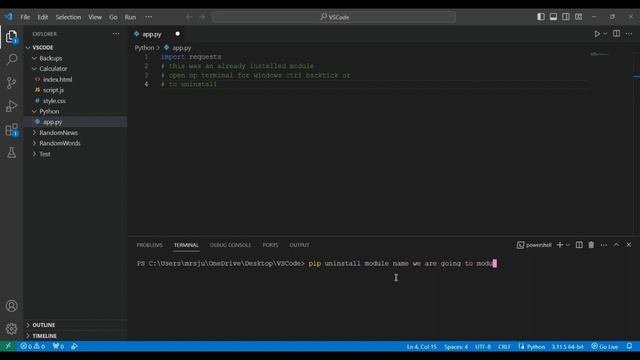This screenshot has height=360, width=640.
Task: Open run options dropdown beside play button
Action: [x=605, y=34]
